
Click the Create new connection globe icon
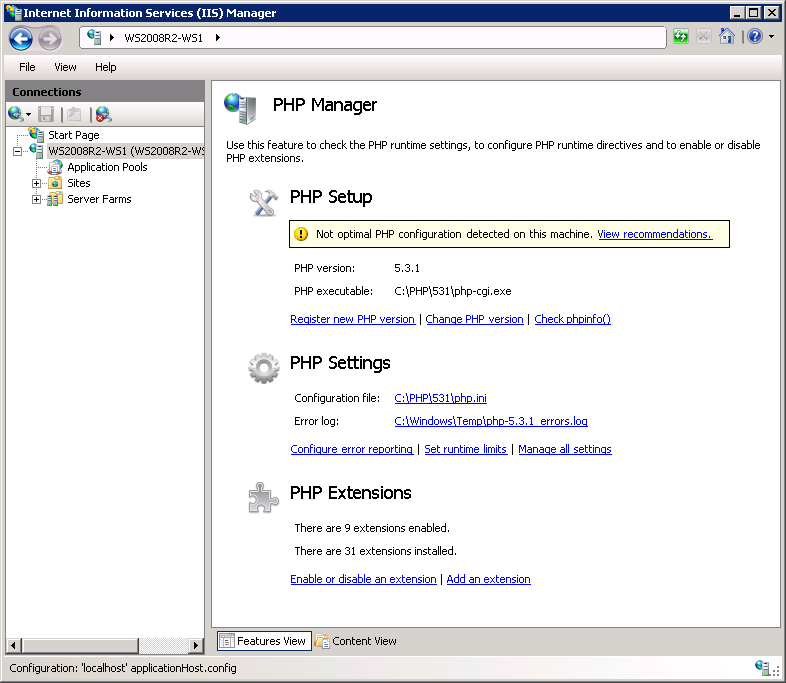coord(17,114)
